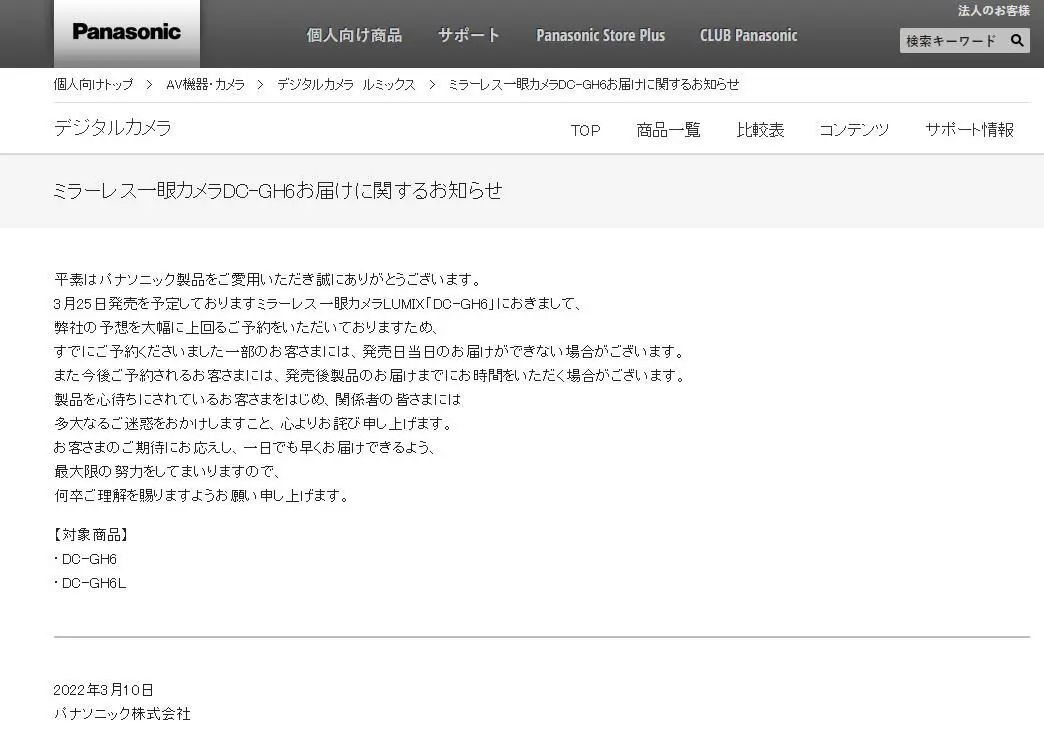
Task: Open the サポート情報 tab
Action: [x=969, y=130]
